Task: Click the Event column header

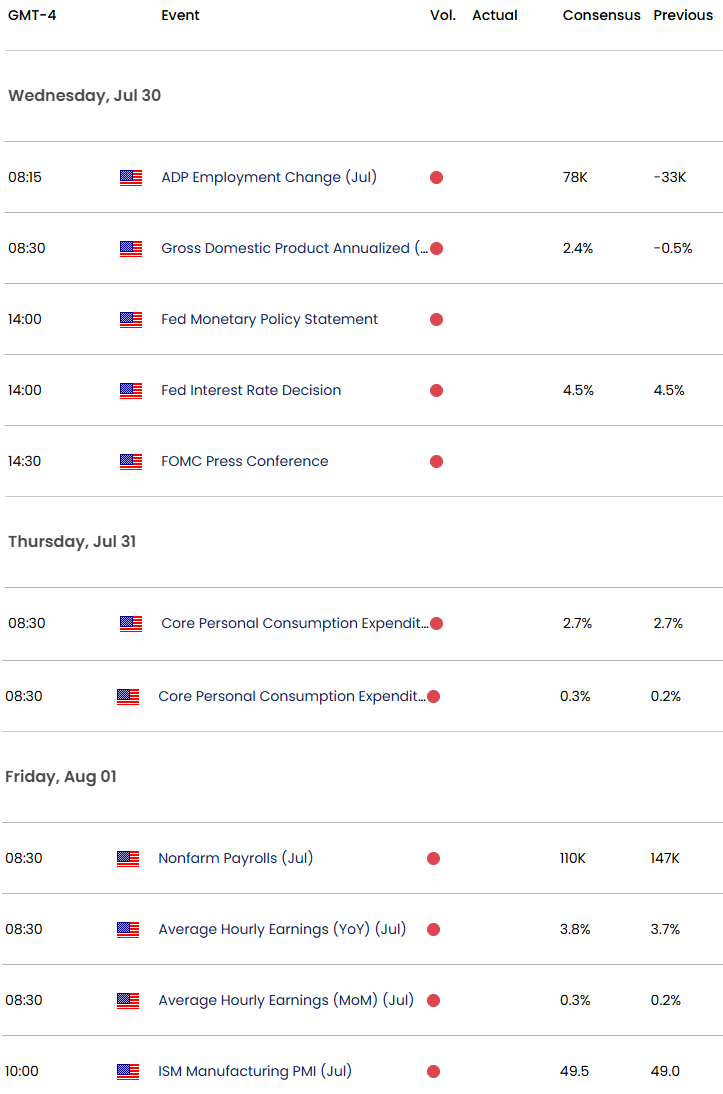Action: click(x=180, y=16)
